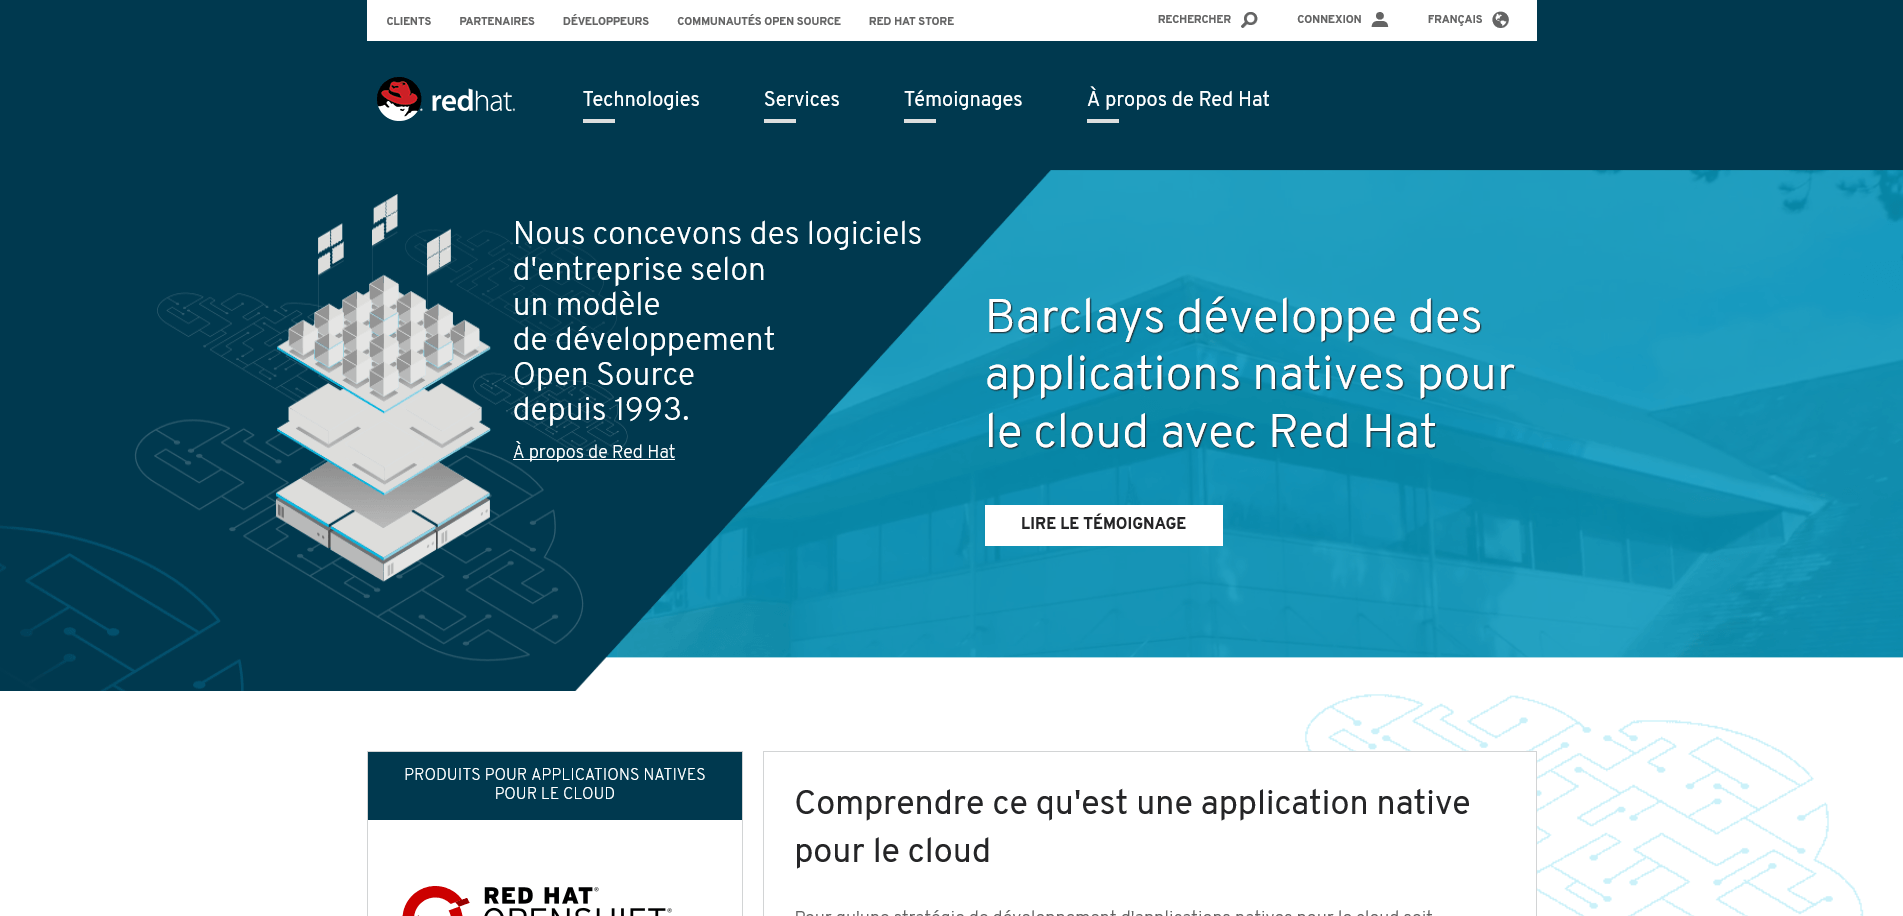
Task: Click Produits pour applications natives header
Action: (x=555, y=785)
